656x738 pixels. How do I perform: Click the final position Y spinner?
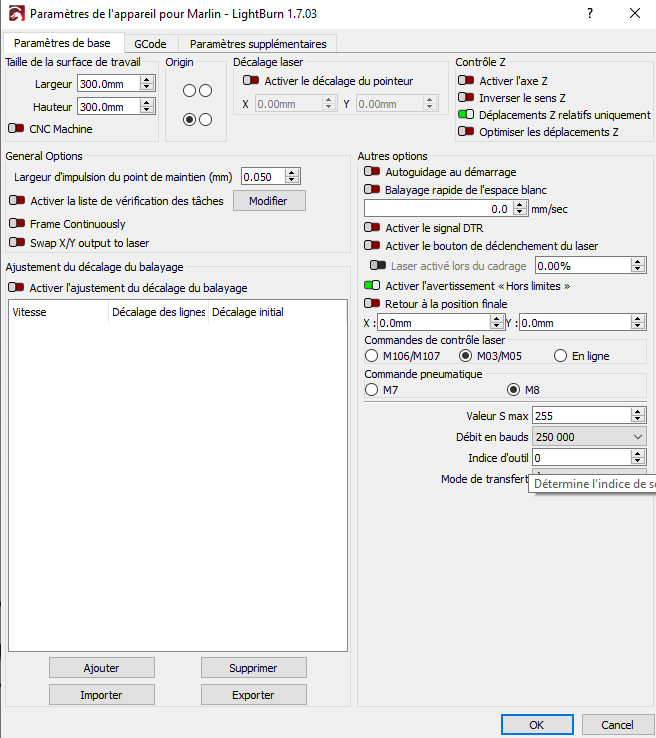coord(638,323)
